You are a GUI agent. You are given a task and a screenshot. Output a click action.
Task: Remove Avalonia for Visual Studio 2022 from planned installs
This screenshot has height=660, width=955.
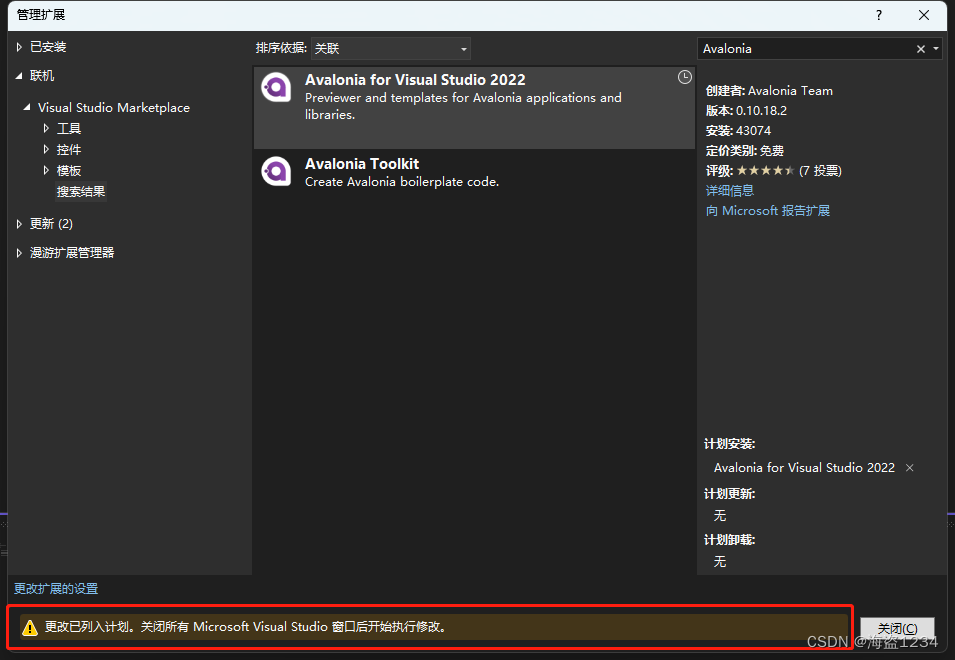(x=909, y=468)
